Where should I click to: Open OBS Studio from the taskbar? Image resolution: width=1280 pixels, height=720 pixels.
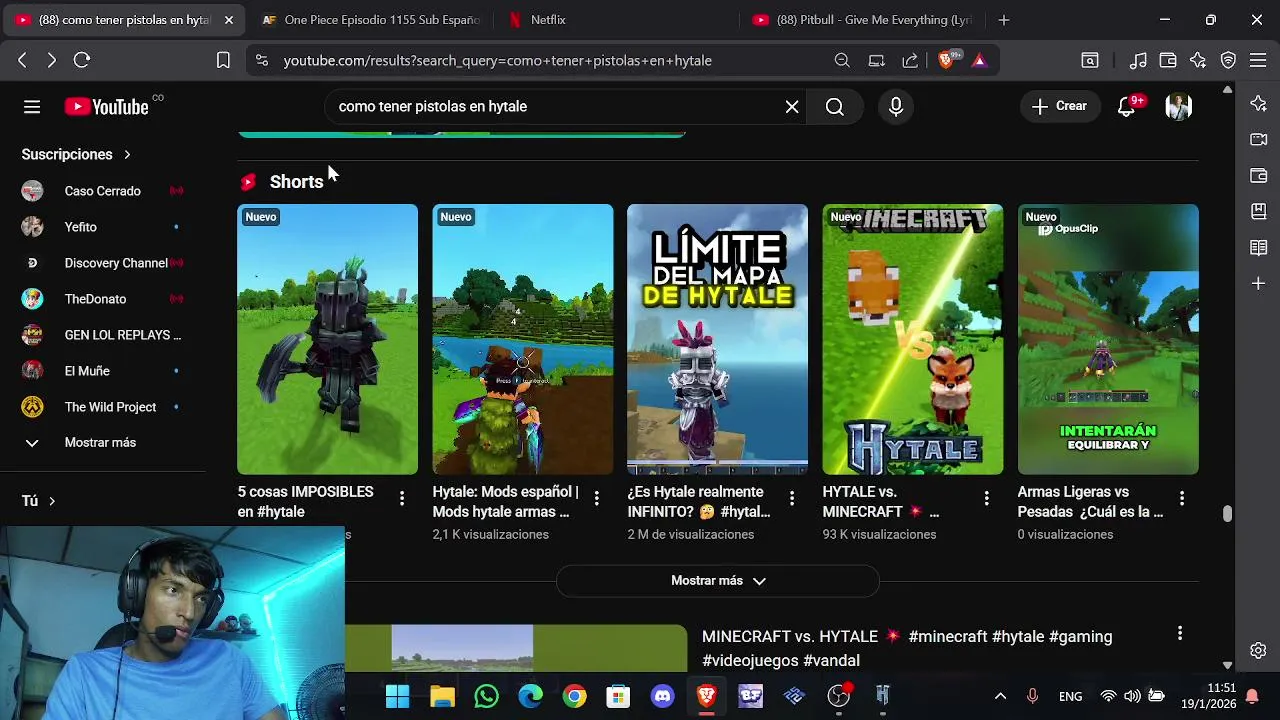coord(838,696)
